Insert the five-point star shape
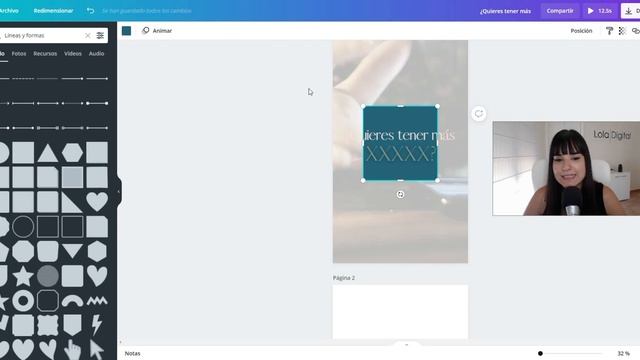The width and height of the screenshot is (640, 360). [23, 276]
